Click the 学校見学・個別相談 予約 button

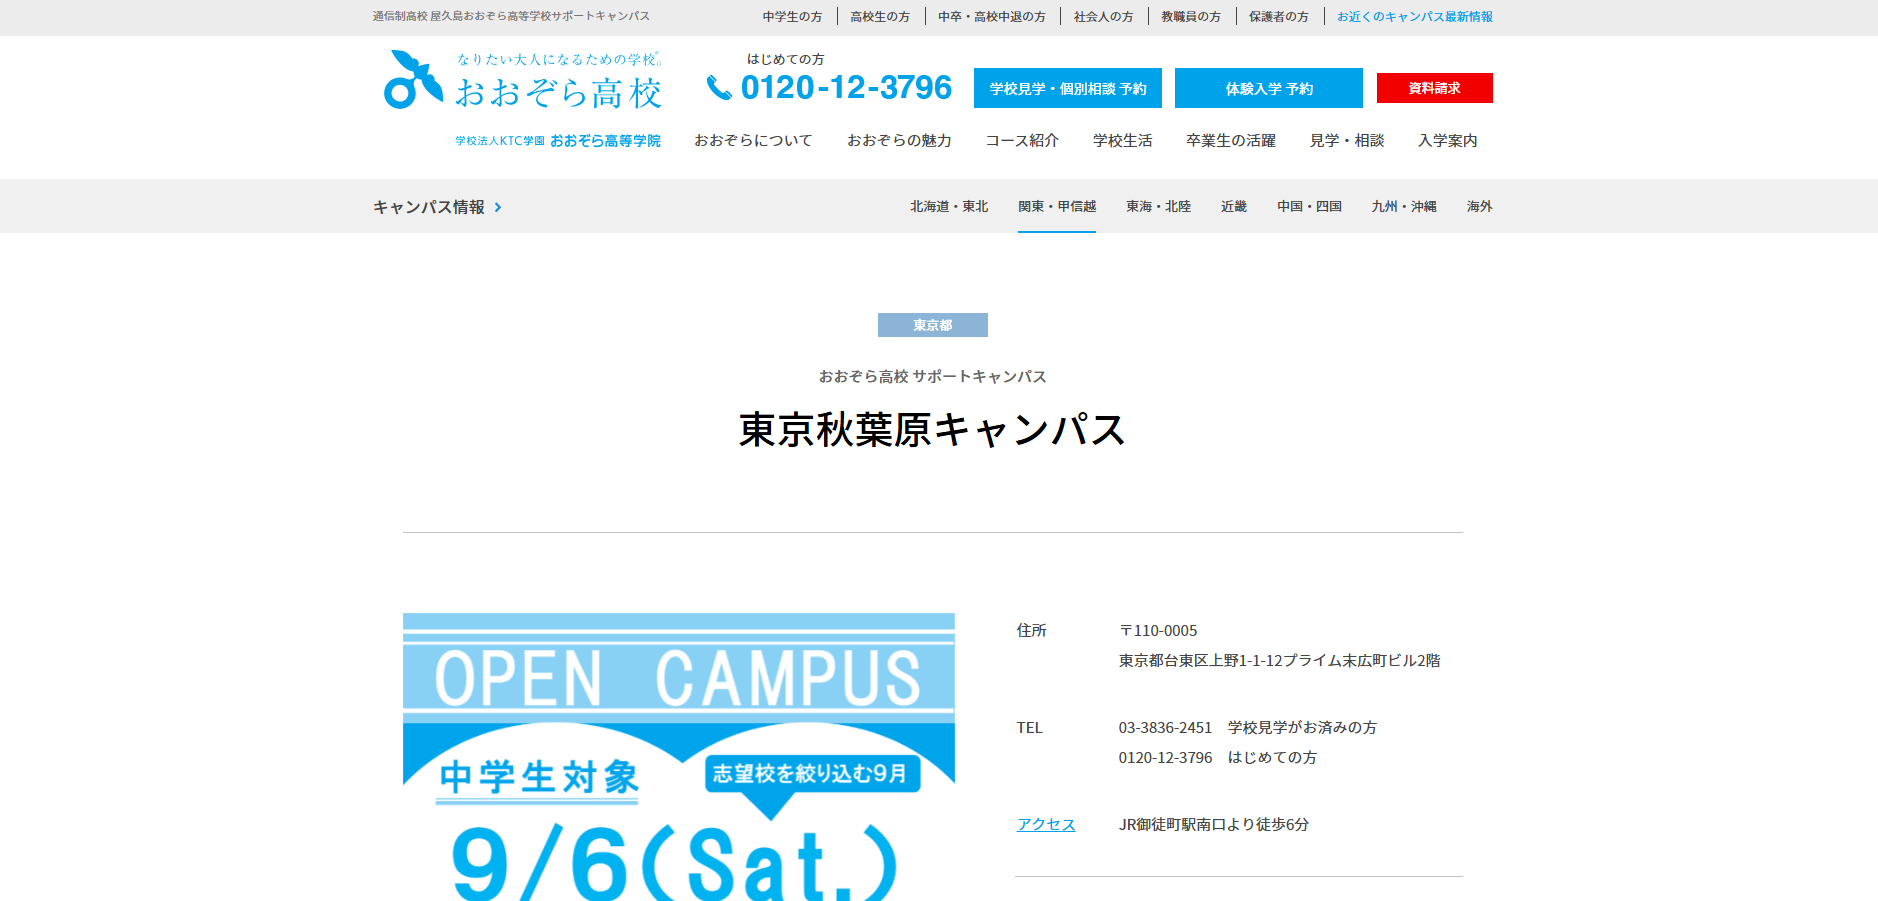click(1068, 88)
